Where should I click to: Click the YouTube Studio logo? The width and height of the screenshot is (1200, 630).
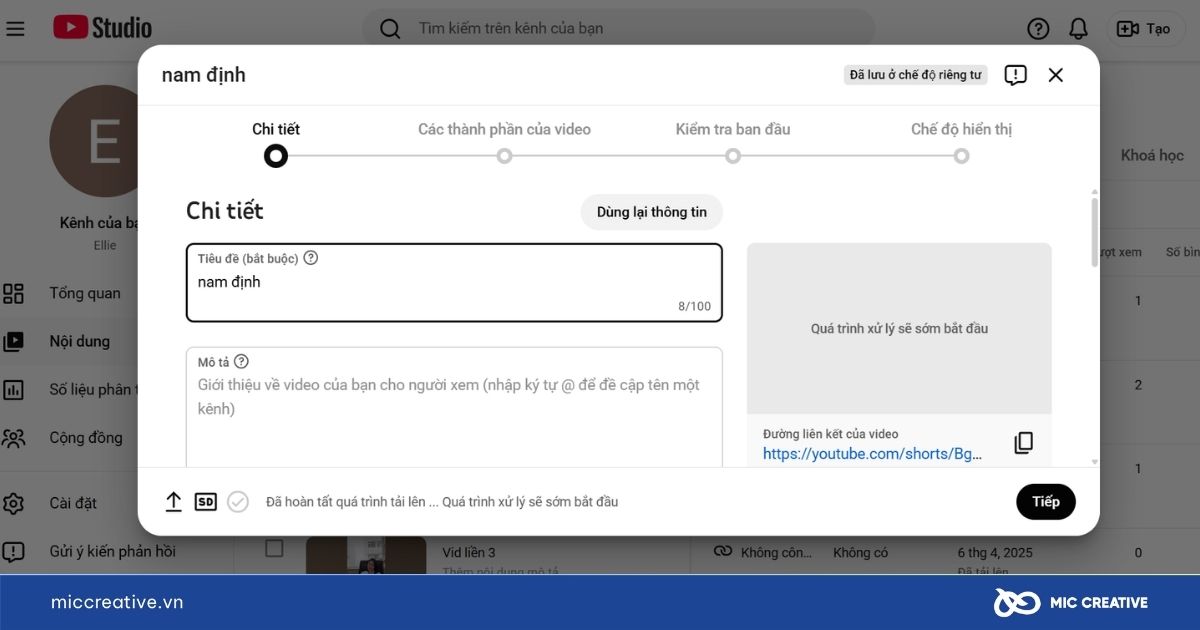(x=102, y=28)
